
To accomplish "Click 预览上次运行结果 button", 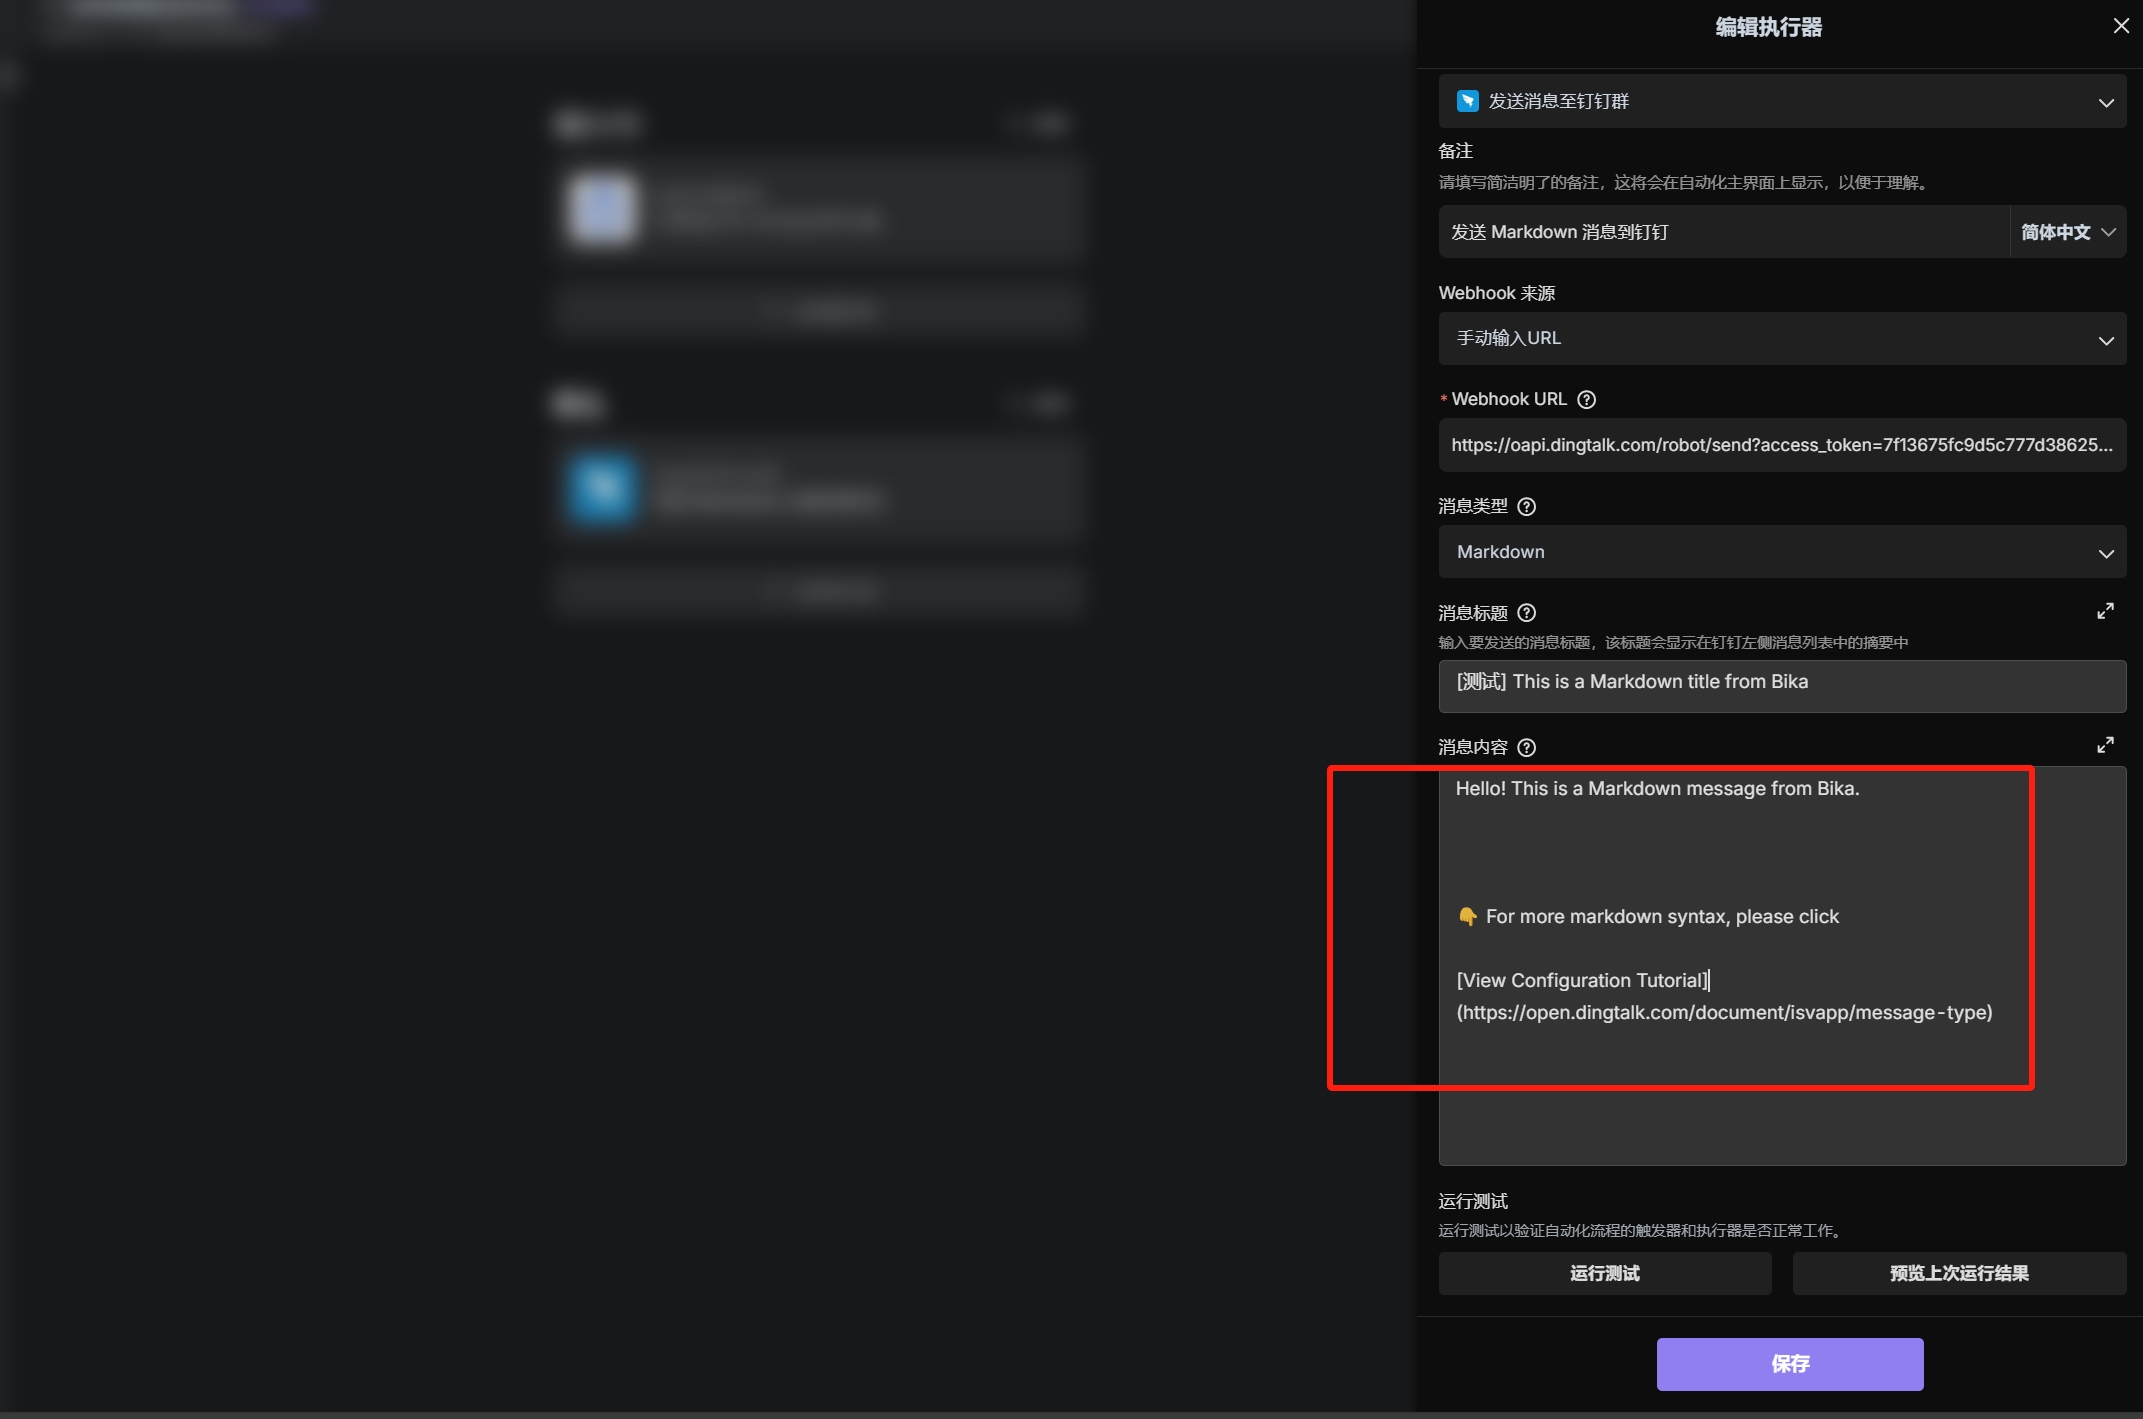I will click(1959, 1273).
